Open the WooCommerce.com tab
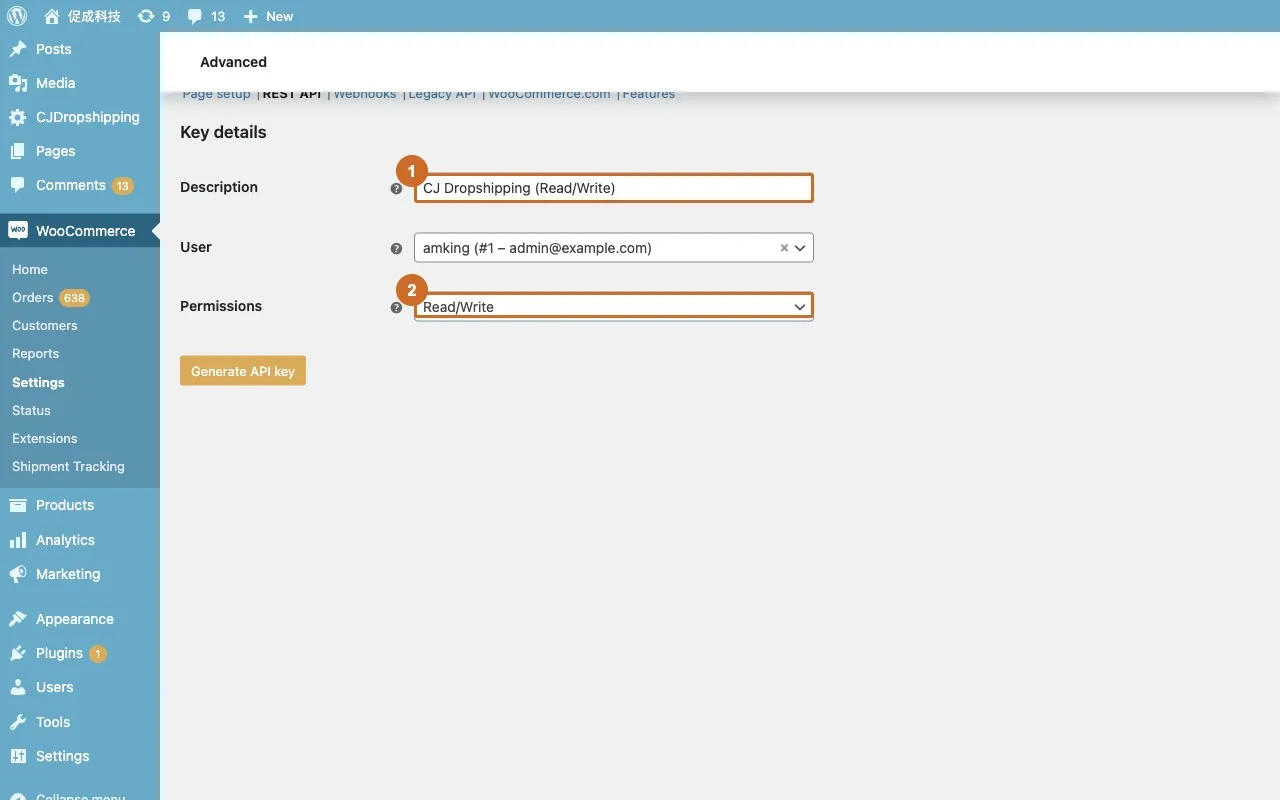The width and height of the screenshot is (1280, 800). (549, 94)
